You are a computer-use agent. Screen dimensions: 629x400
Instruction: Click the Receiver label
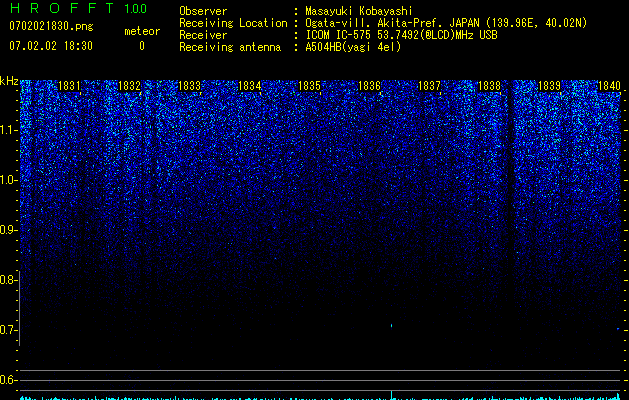203,35
